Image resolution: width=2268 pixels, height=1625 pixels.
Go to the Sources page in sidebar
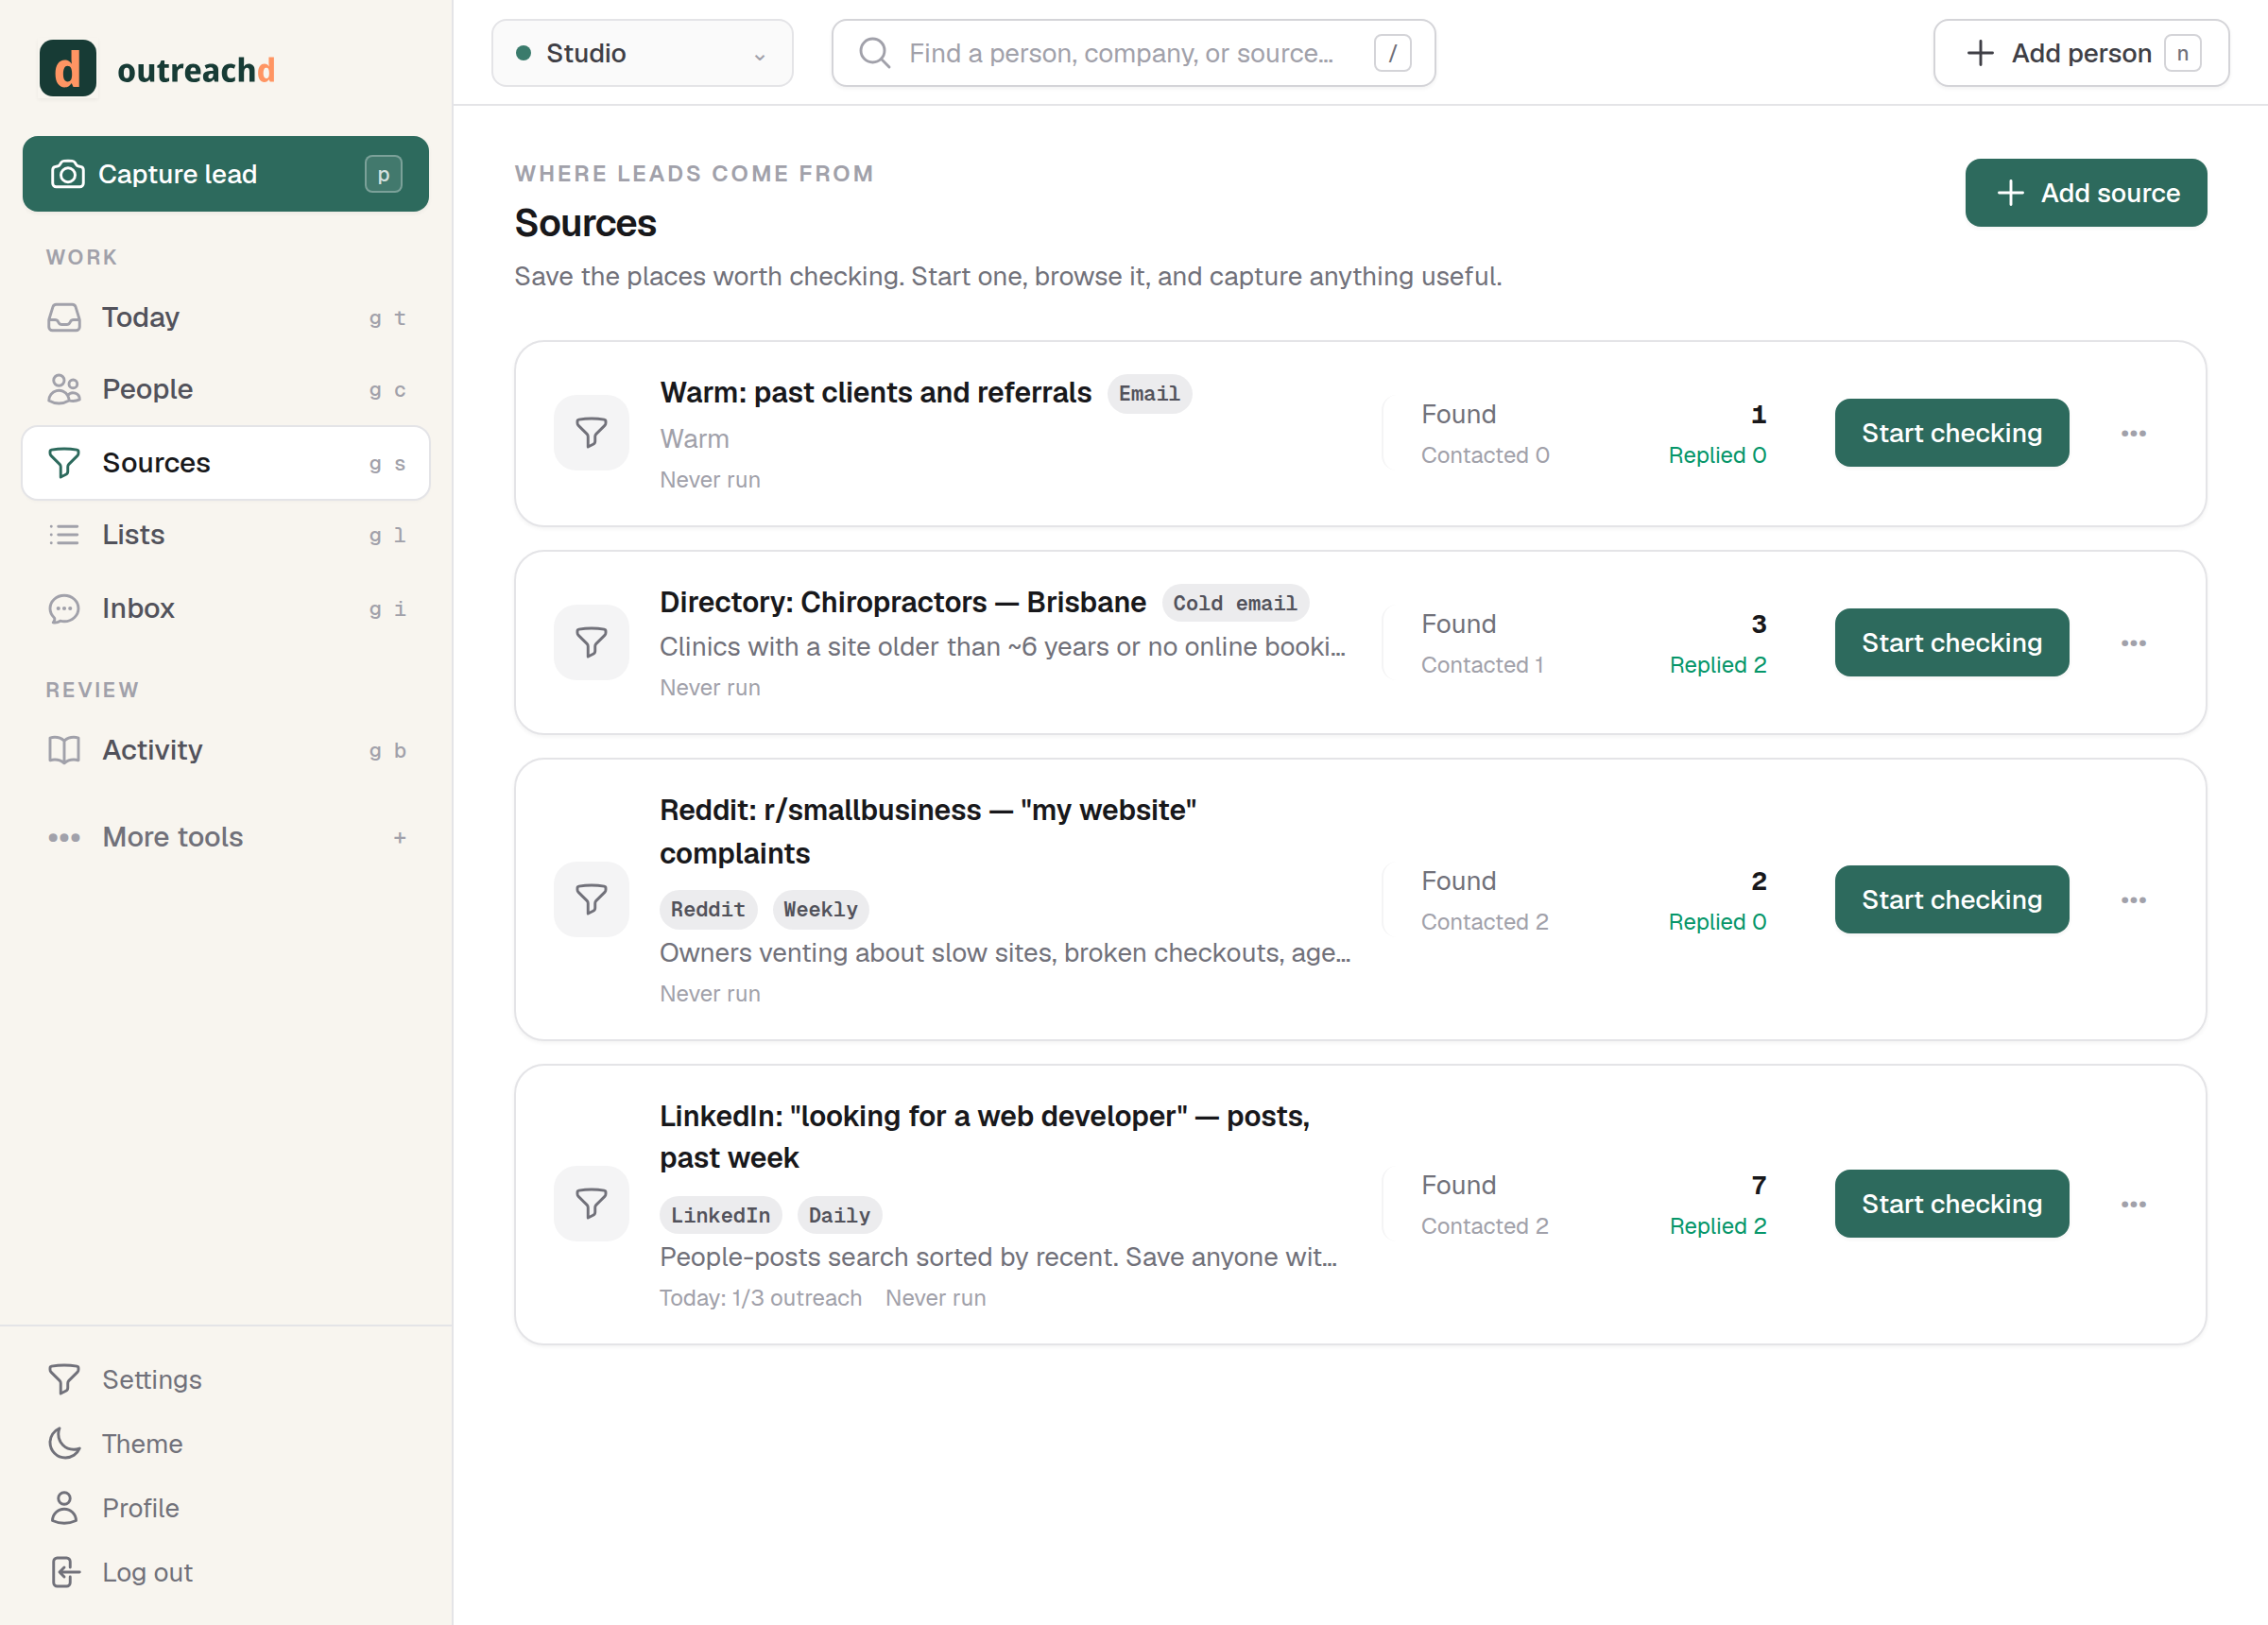(226, 463)
